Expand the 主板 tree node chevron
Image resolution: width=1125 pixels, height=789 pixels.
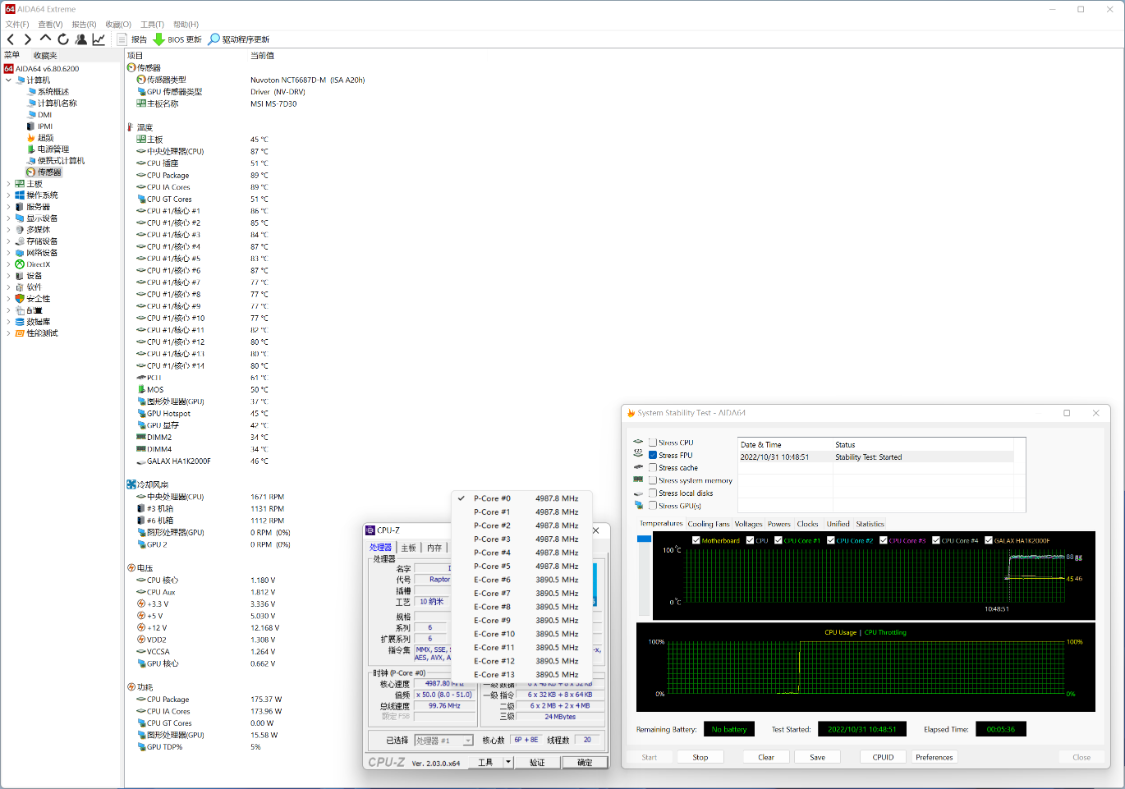(x=9, y=184)
